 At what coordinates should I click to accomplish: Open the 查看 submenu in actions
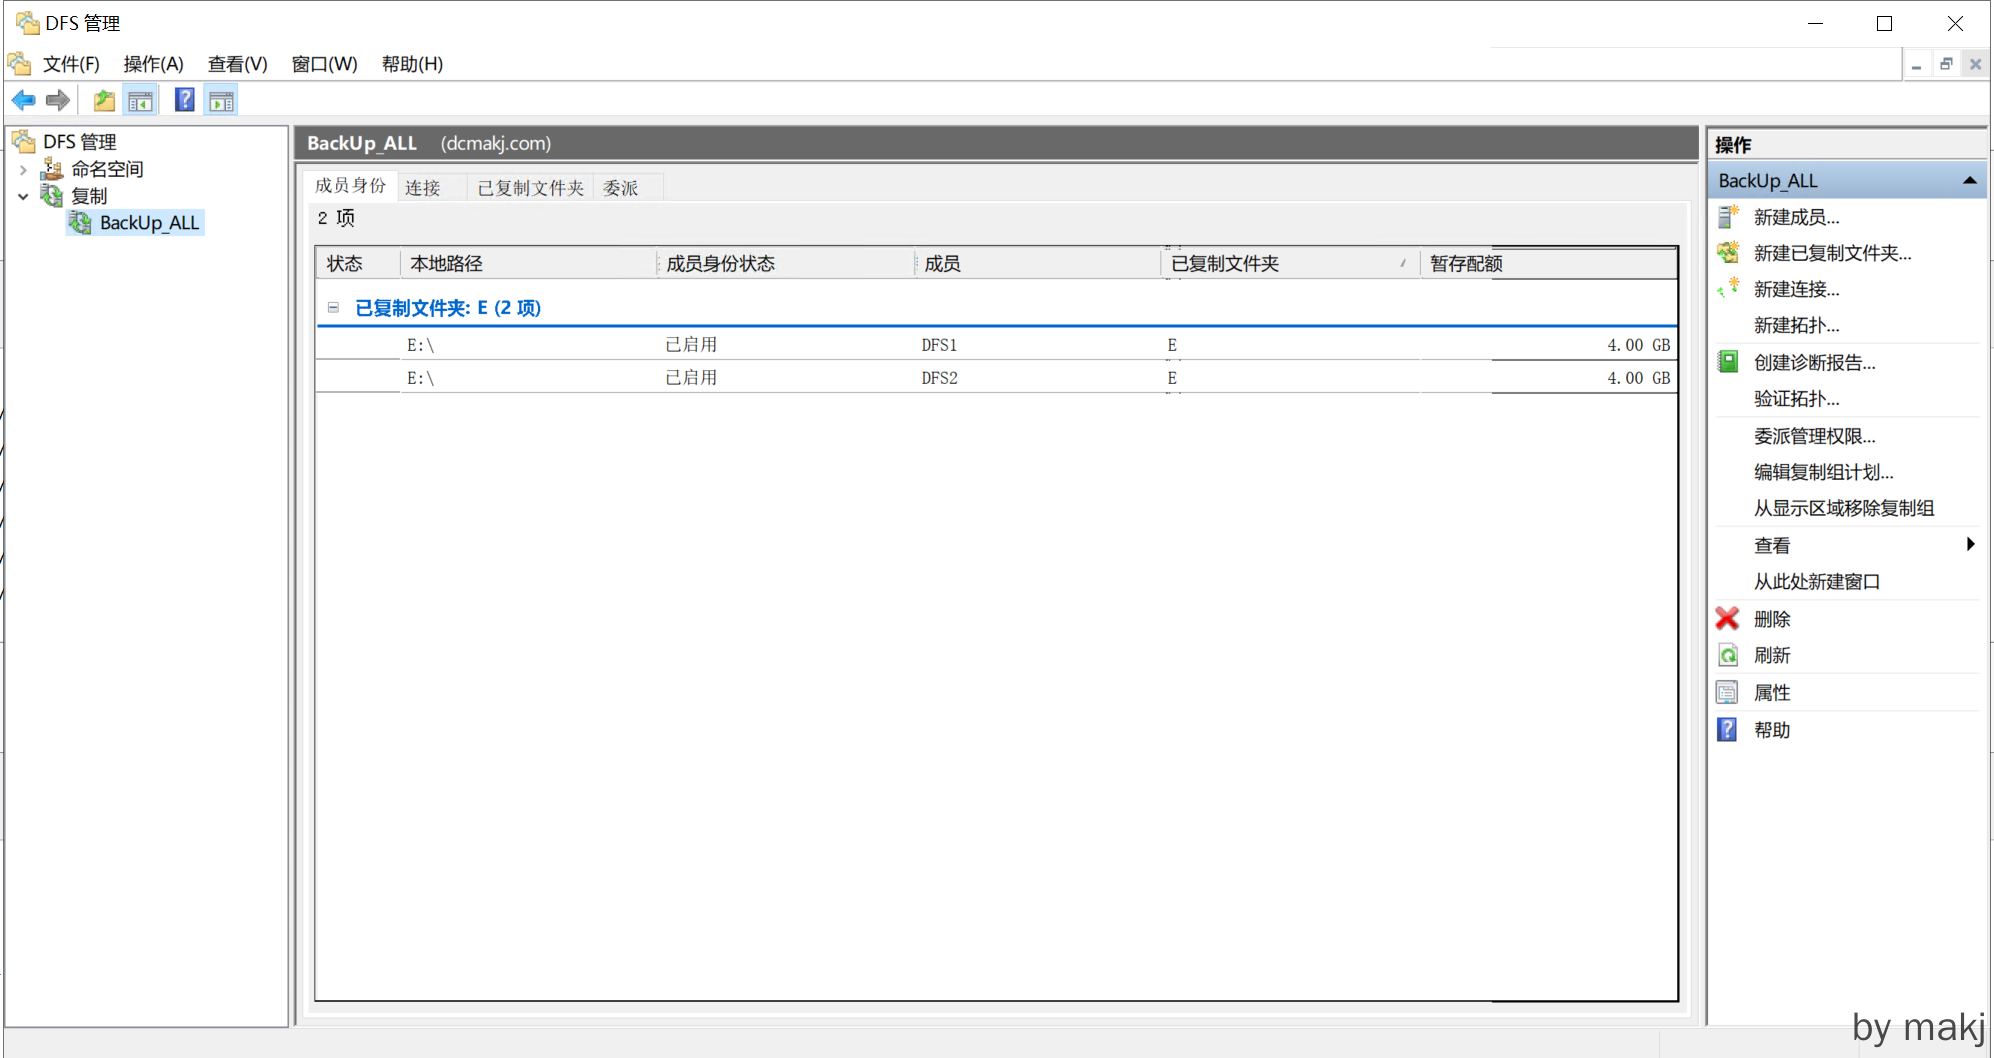[x=1771, y=545]
